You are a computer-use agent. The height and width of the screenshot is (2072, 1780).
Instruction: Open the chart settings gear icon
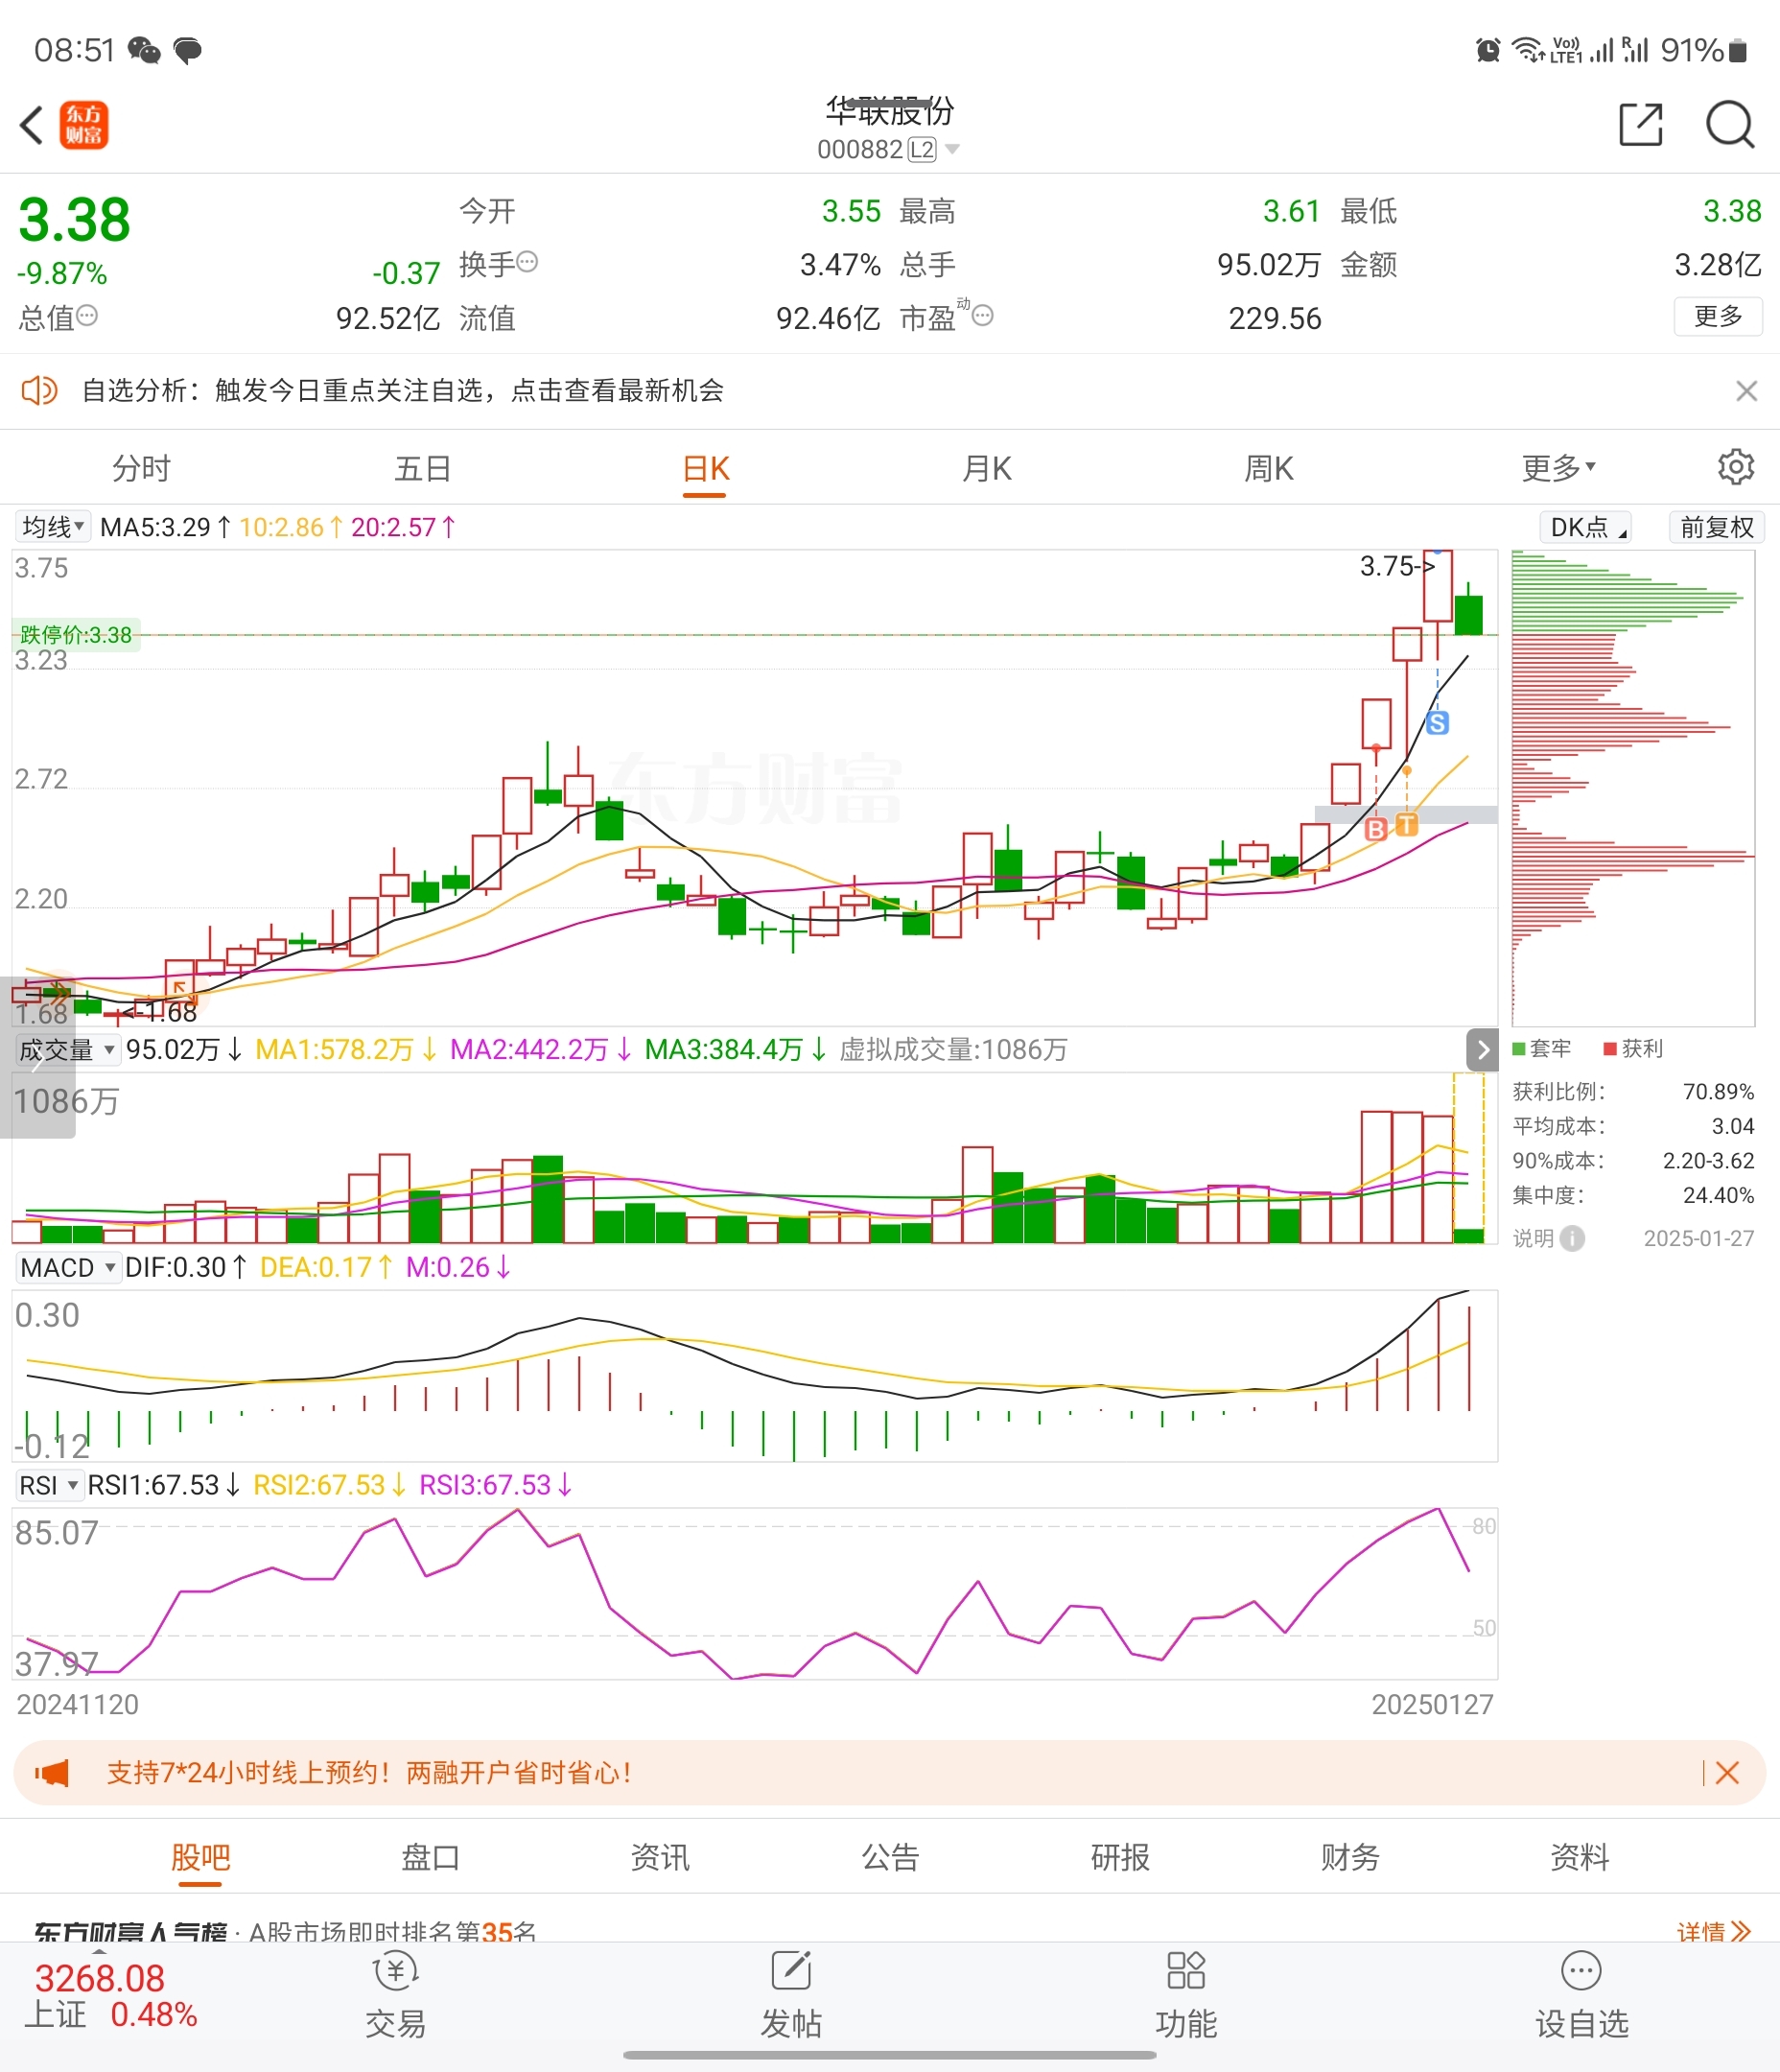pyautogui.click(x=1736, y=467)
